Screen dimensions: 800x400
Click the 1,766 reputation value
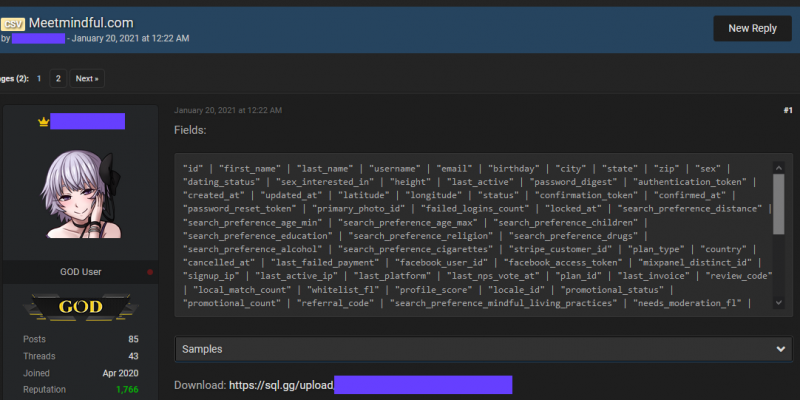127,390
